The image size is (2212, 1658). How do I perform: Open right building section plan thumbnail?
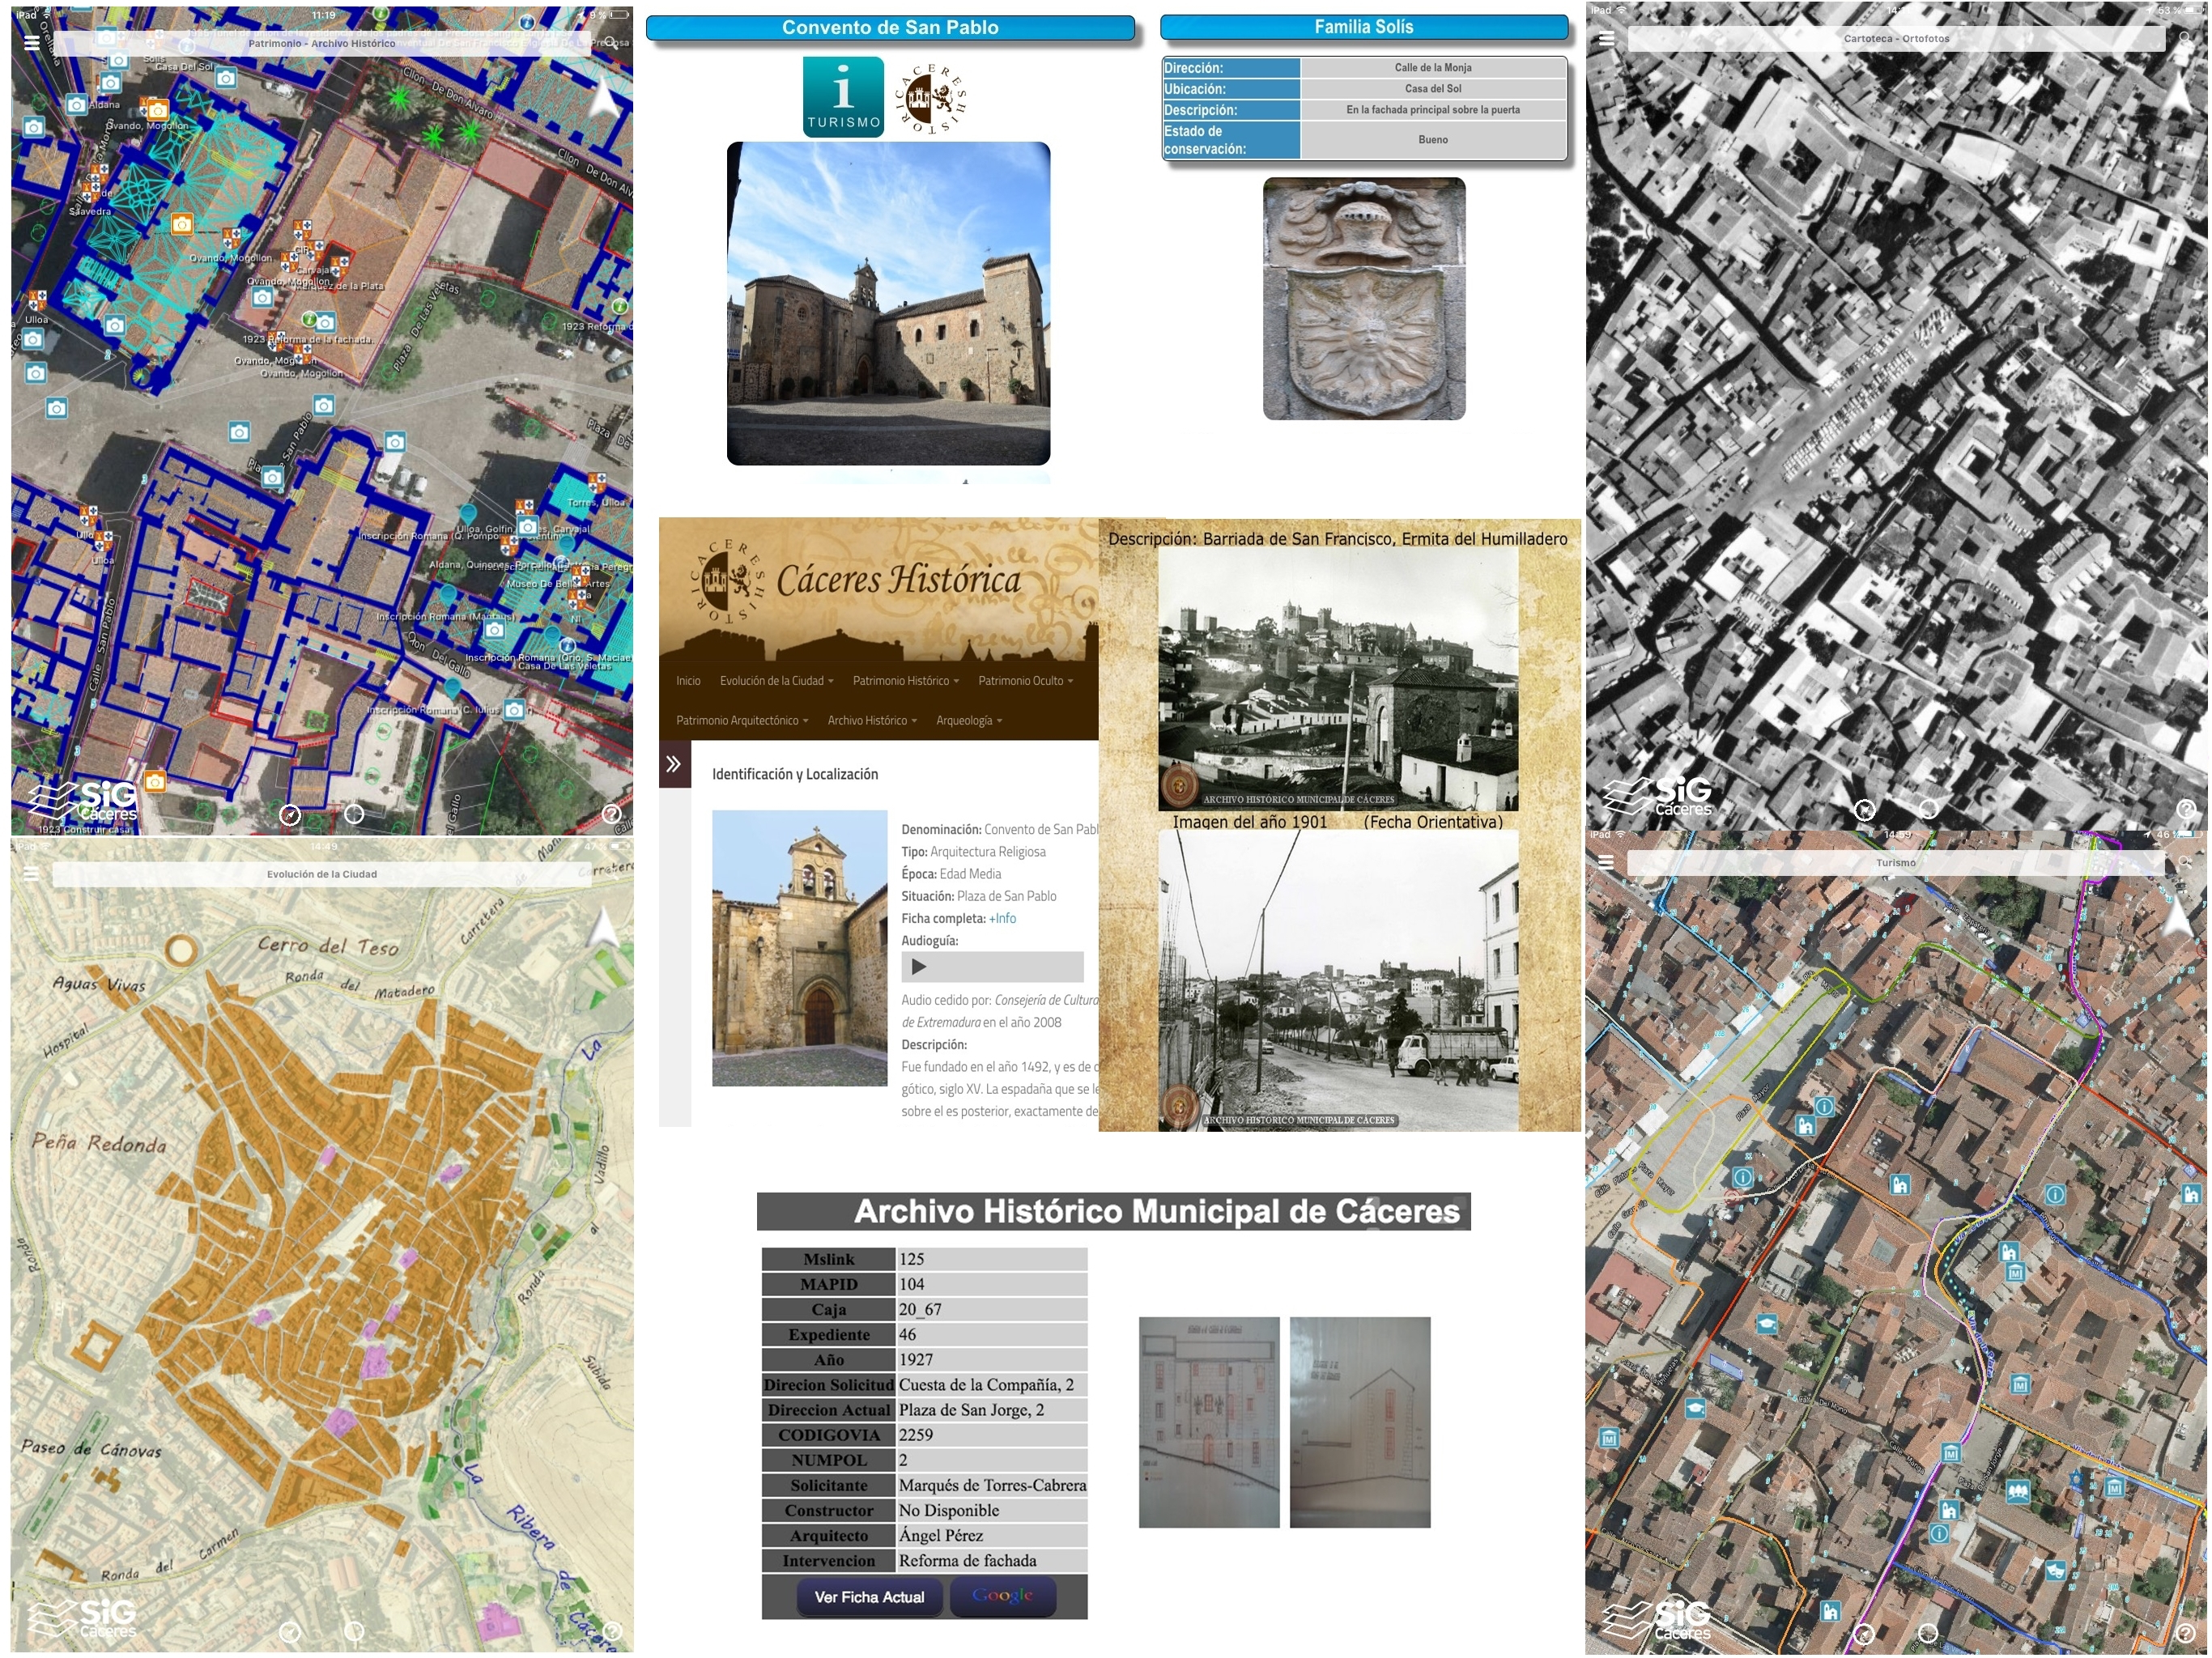[1360, 1422]
